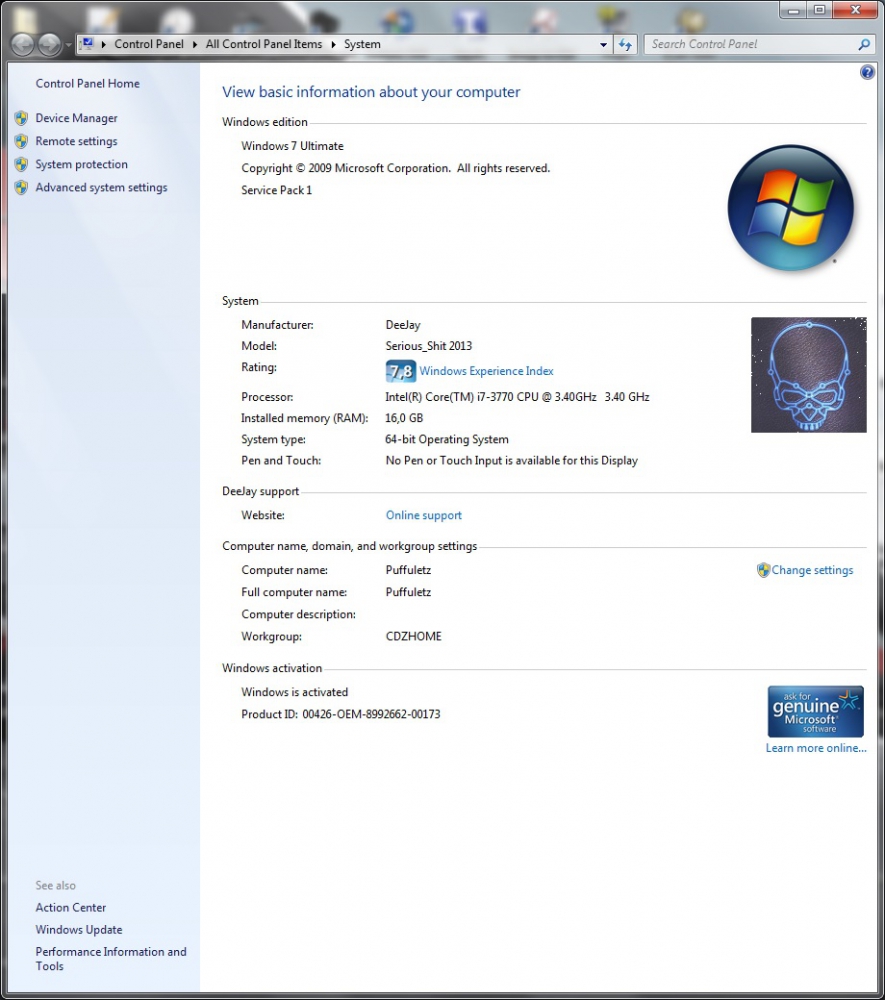Expand arrow after All Control Panel Items
This screenshot has width=885, height=1000.
333,44
